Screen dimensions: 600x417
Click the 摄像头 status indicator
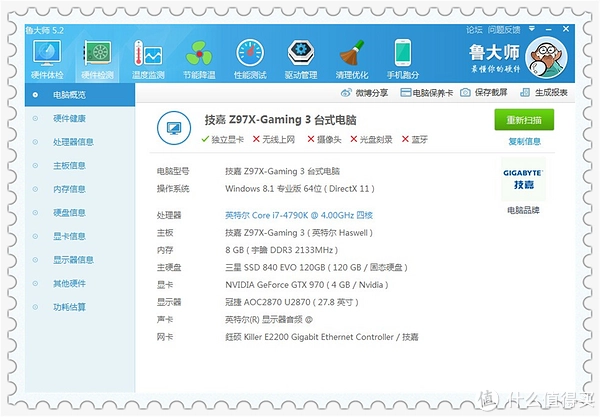[324, 140]
